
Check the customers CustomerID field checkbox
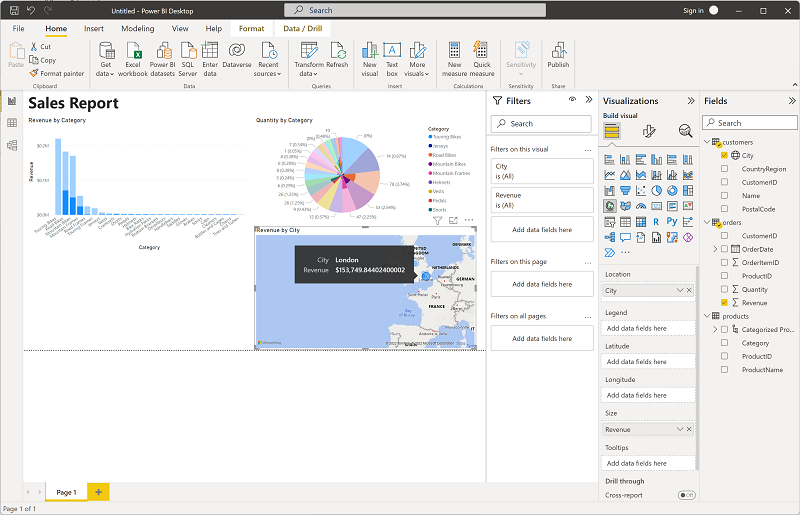724,182
